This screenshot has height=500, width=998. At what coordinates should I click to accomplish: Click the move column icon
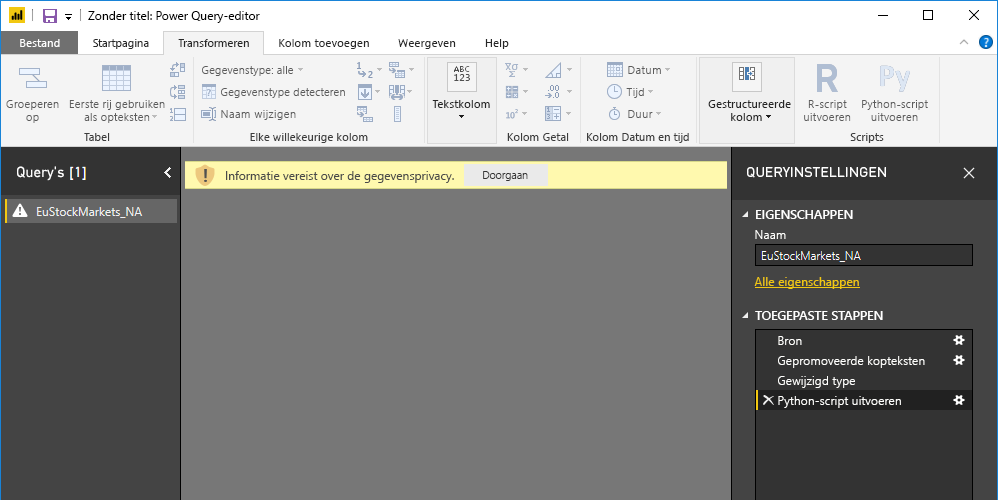(x=397, y=92)
